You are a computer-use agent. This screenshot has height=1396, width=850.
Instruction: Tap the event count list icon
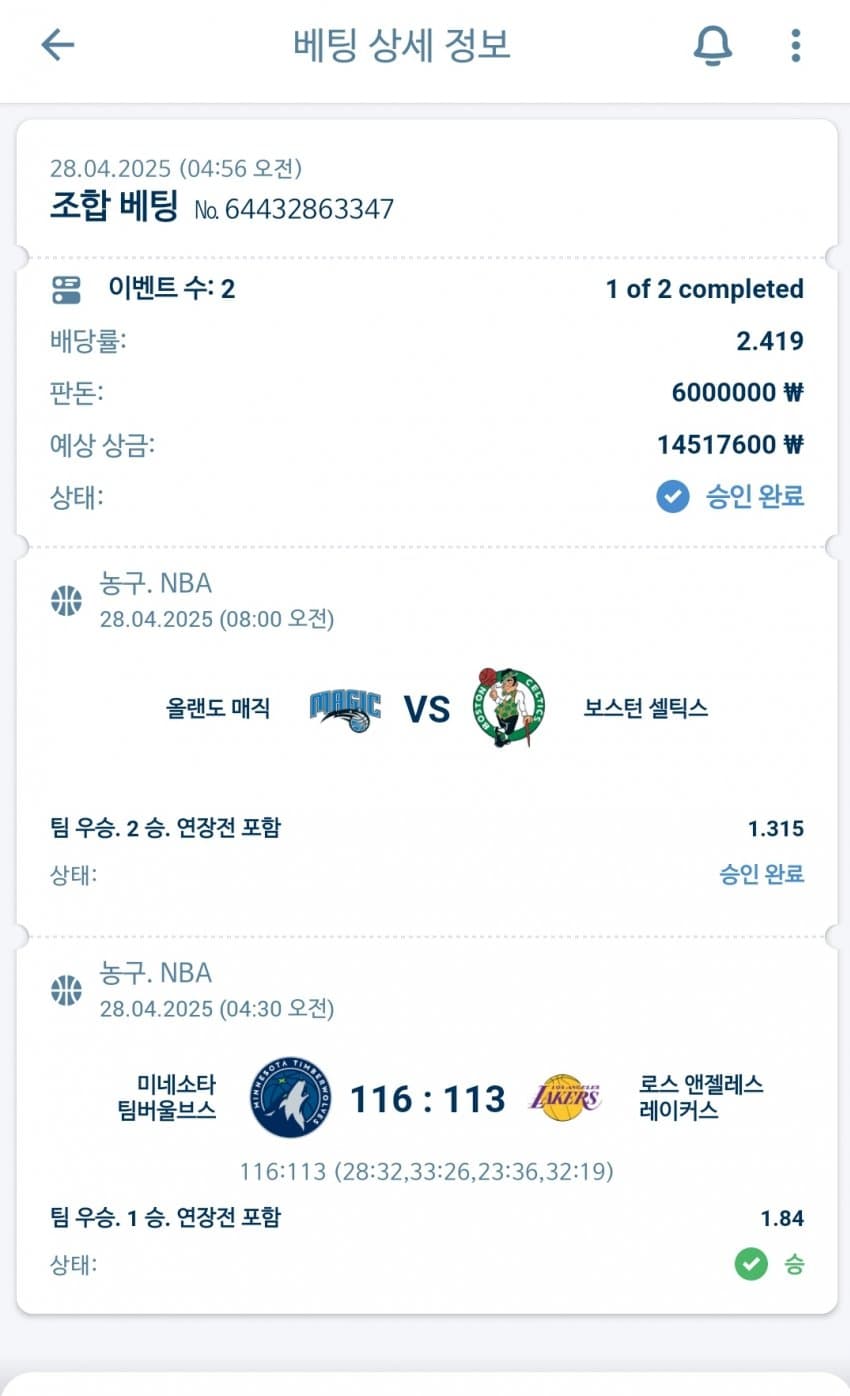[66, 290]
